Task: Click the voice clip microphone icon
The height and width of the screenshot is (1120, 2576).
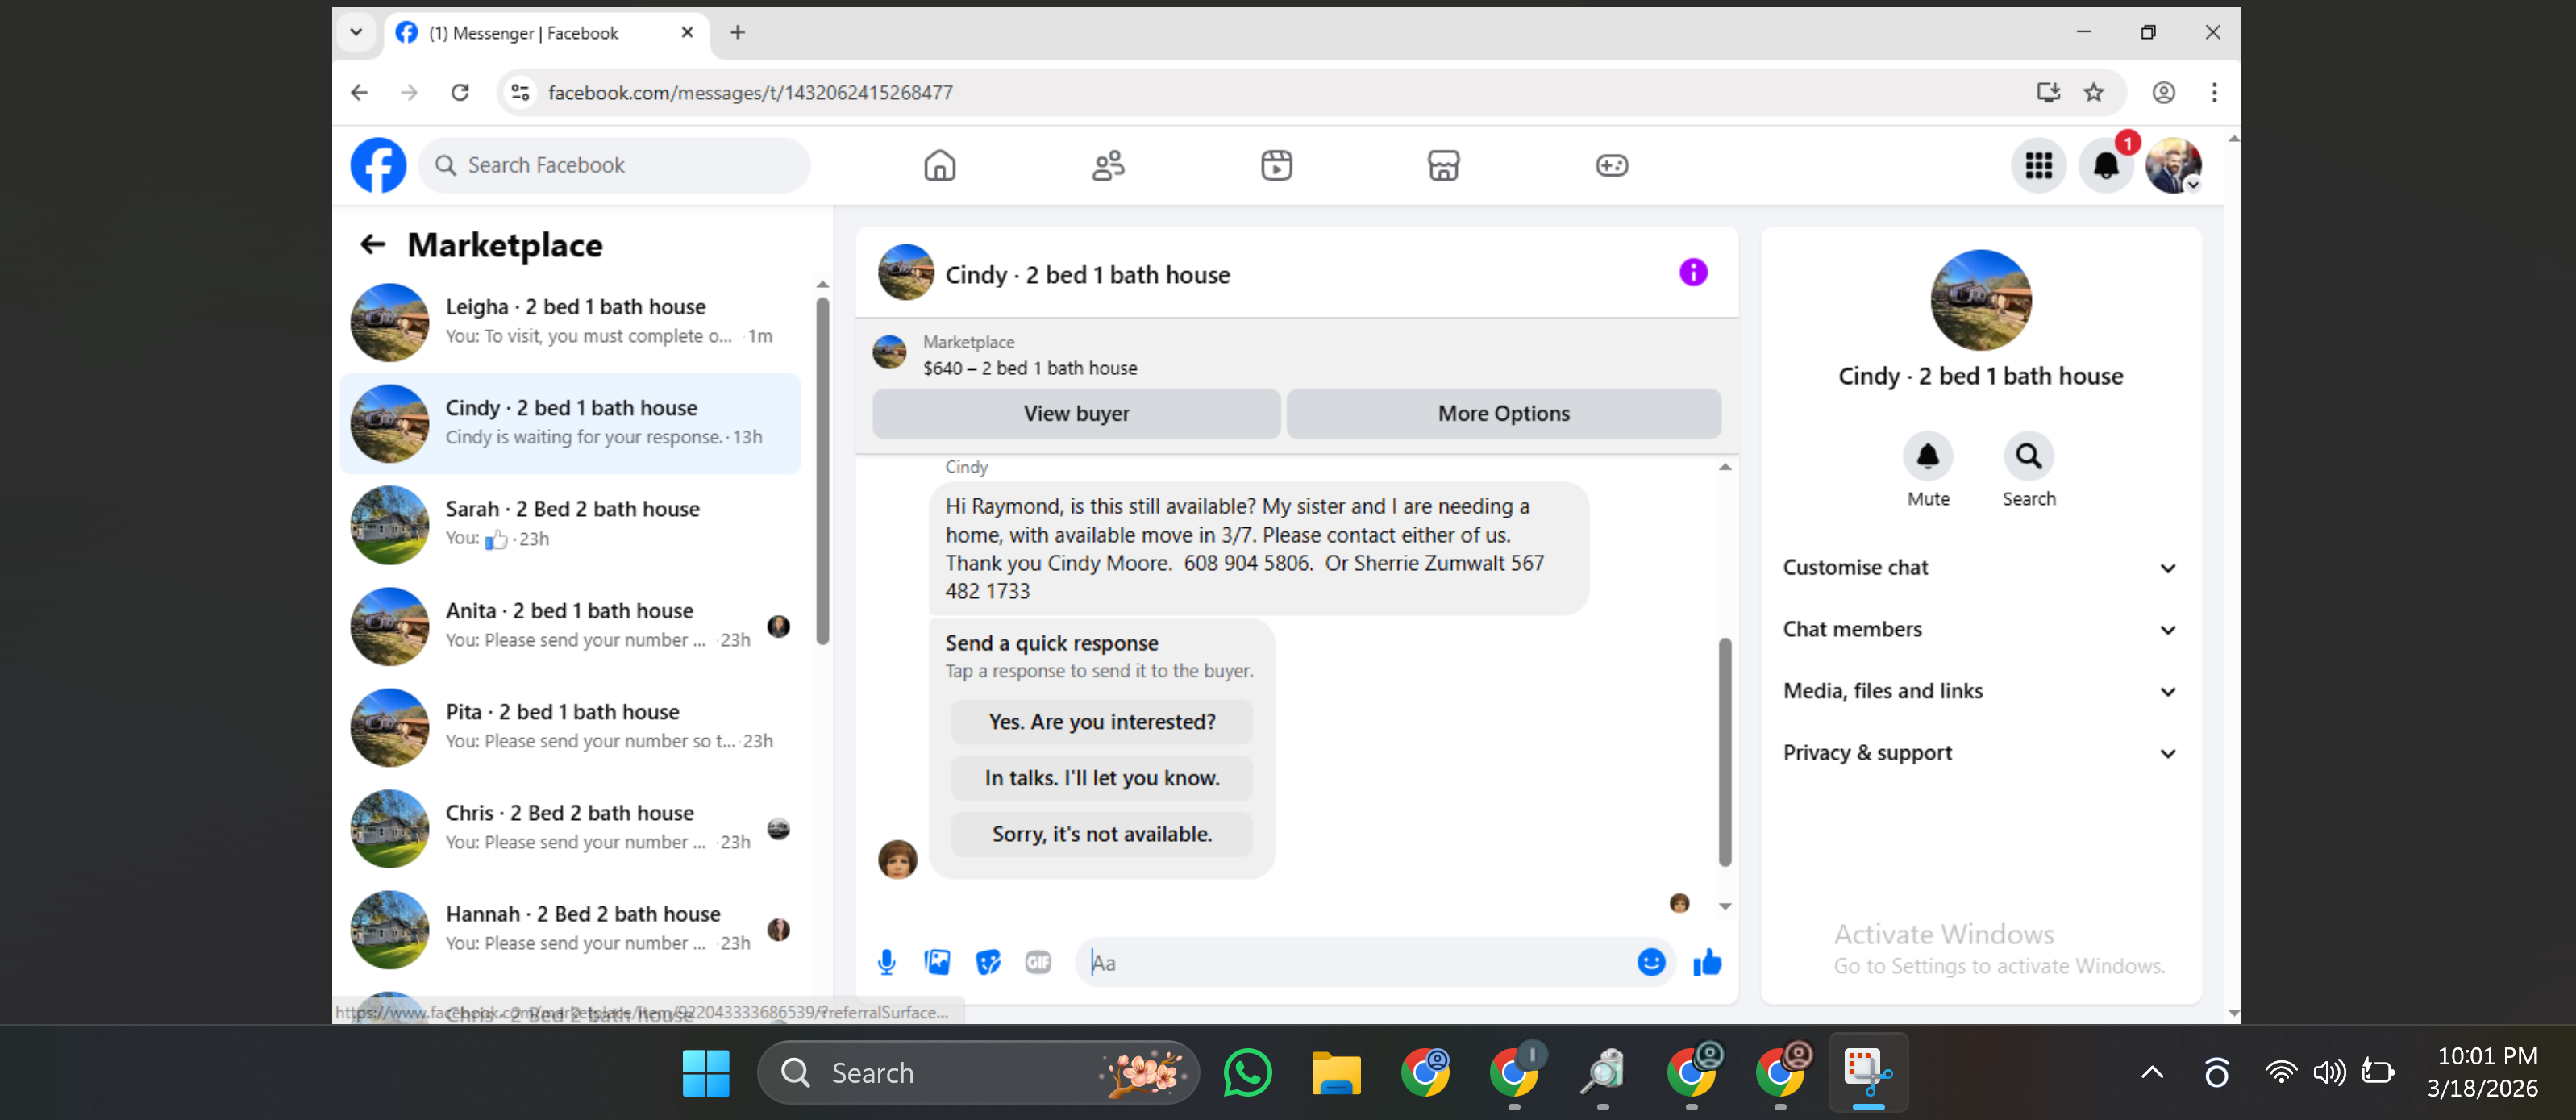Action: 886,962
